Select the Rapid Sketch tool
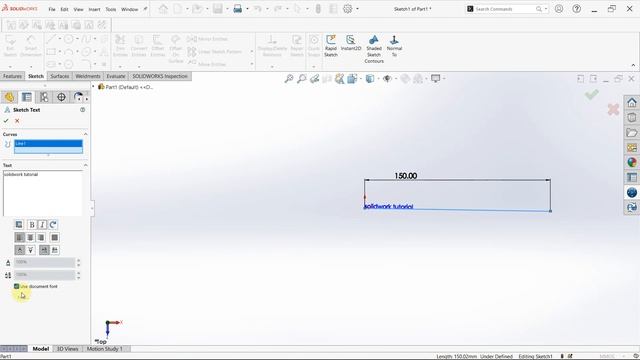 (x=331, y=46)
